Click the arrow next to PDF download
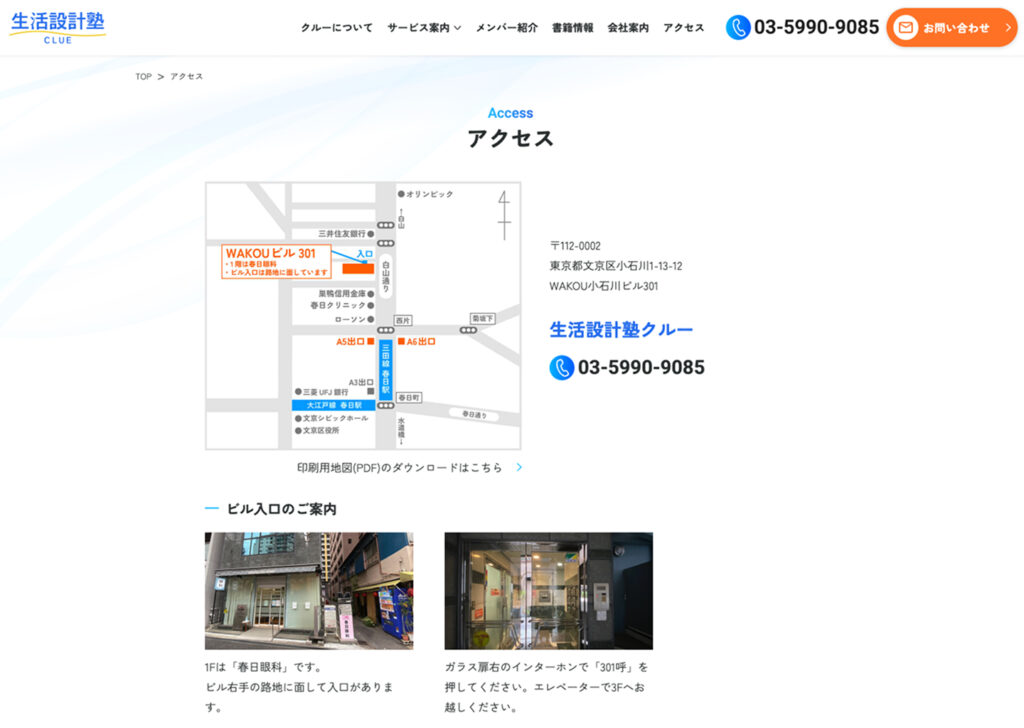Image resolution: width=1024 pixels, height=728 pixels. [519, 467]
